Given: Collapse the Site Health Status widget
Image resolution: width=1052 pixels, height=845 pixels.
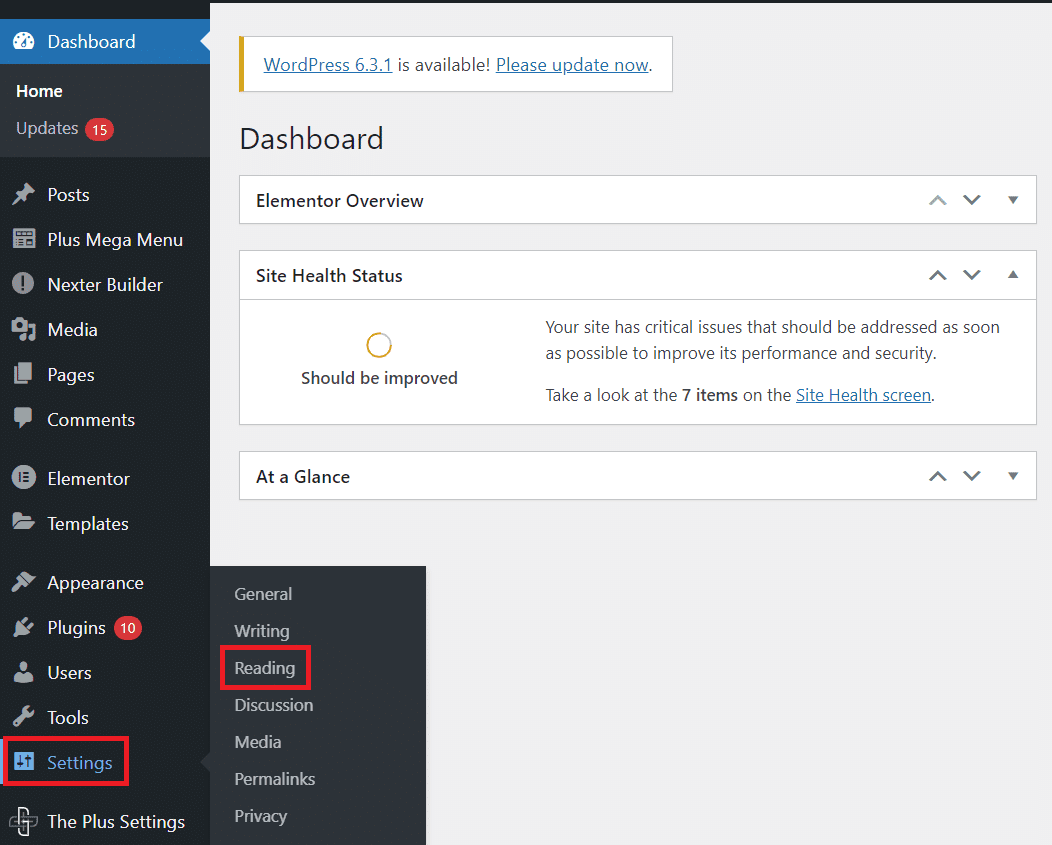Looking at the screenshot, I should point(1013,274).
